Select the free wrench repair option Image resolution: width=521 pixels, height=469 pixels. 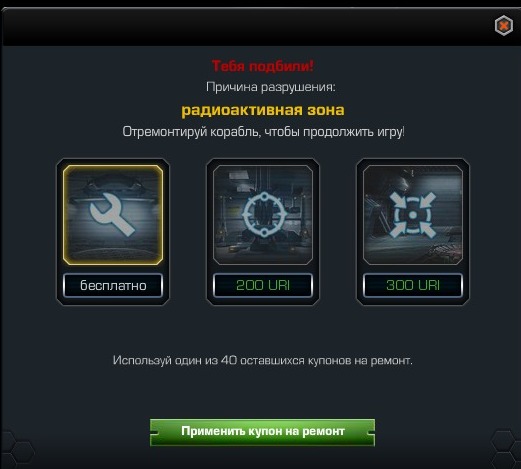click(x=113, y=215)
